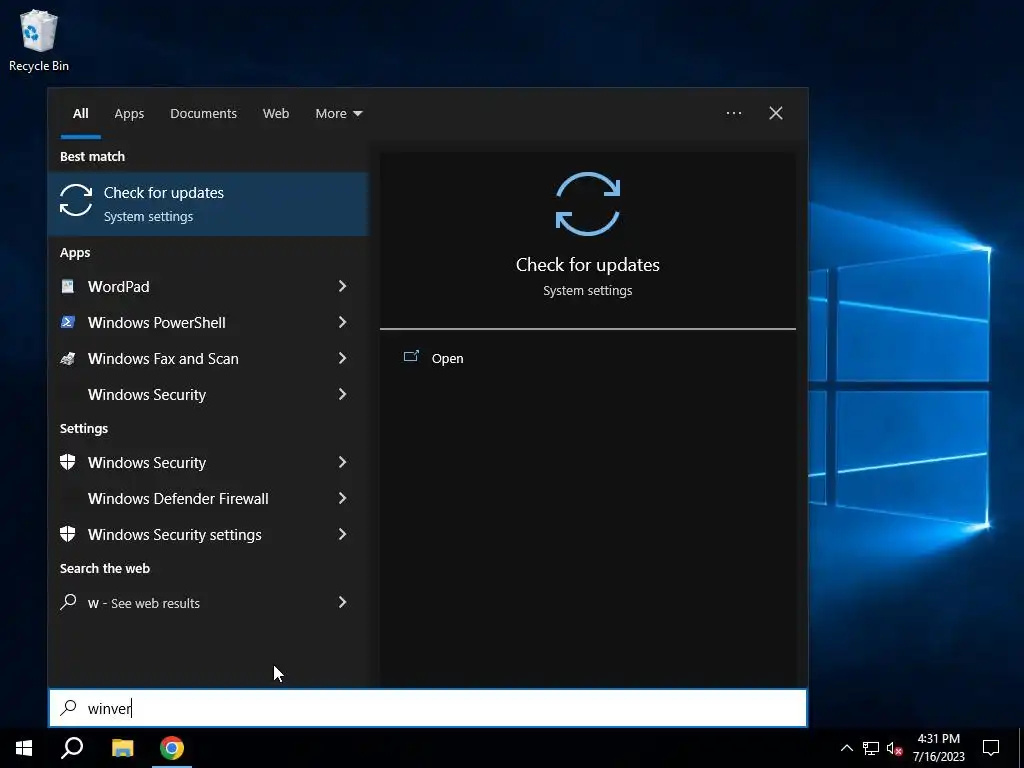Viewport: 1024px width, 768px height.
Task: Switch to the All tab
Action: (x=80, y=113)
